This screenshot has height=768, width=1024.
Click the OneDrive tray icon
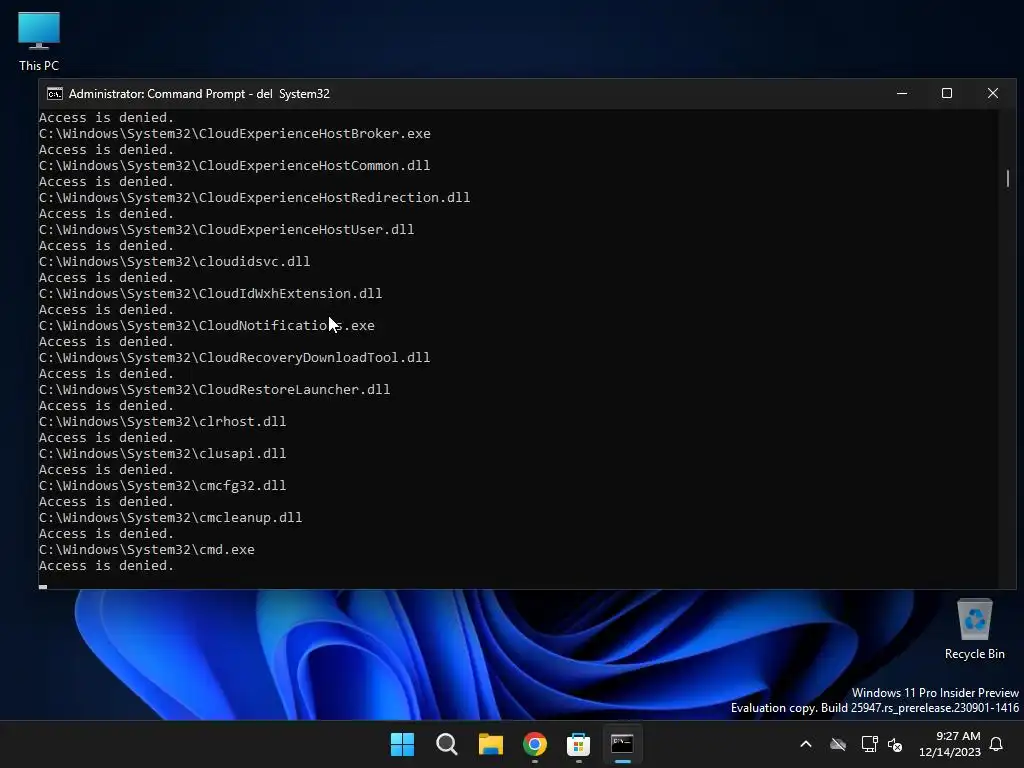838,744
